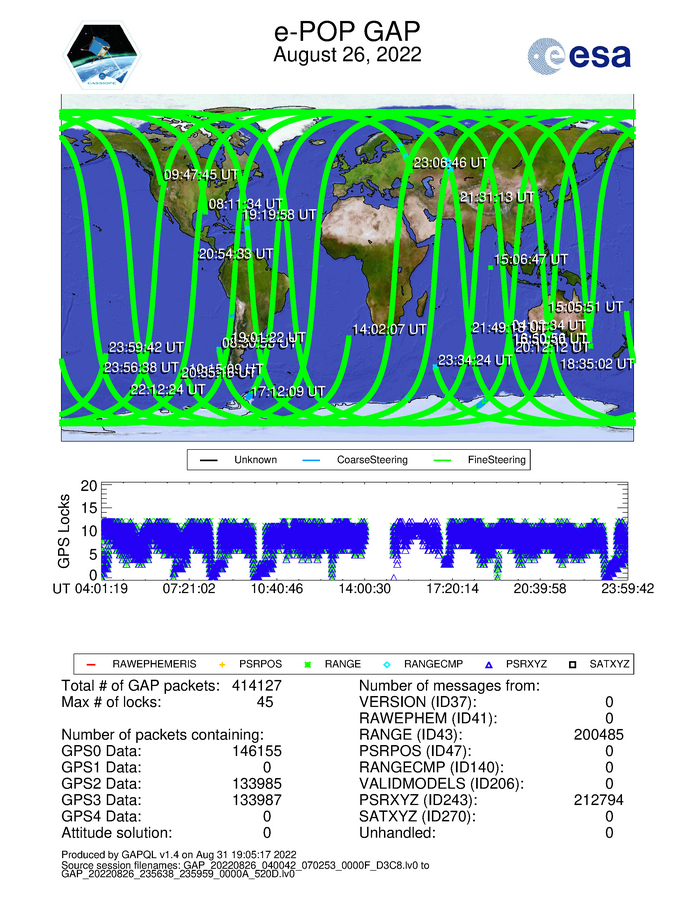695x899 pixels.
Task: Click the 09:47:45 UT map timestamp
Action: coord(201,175)
